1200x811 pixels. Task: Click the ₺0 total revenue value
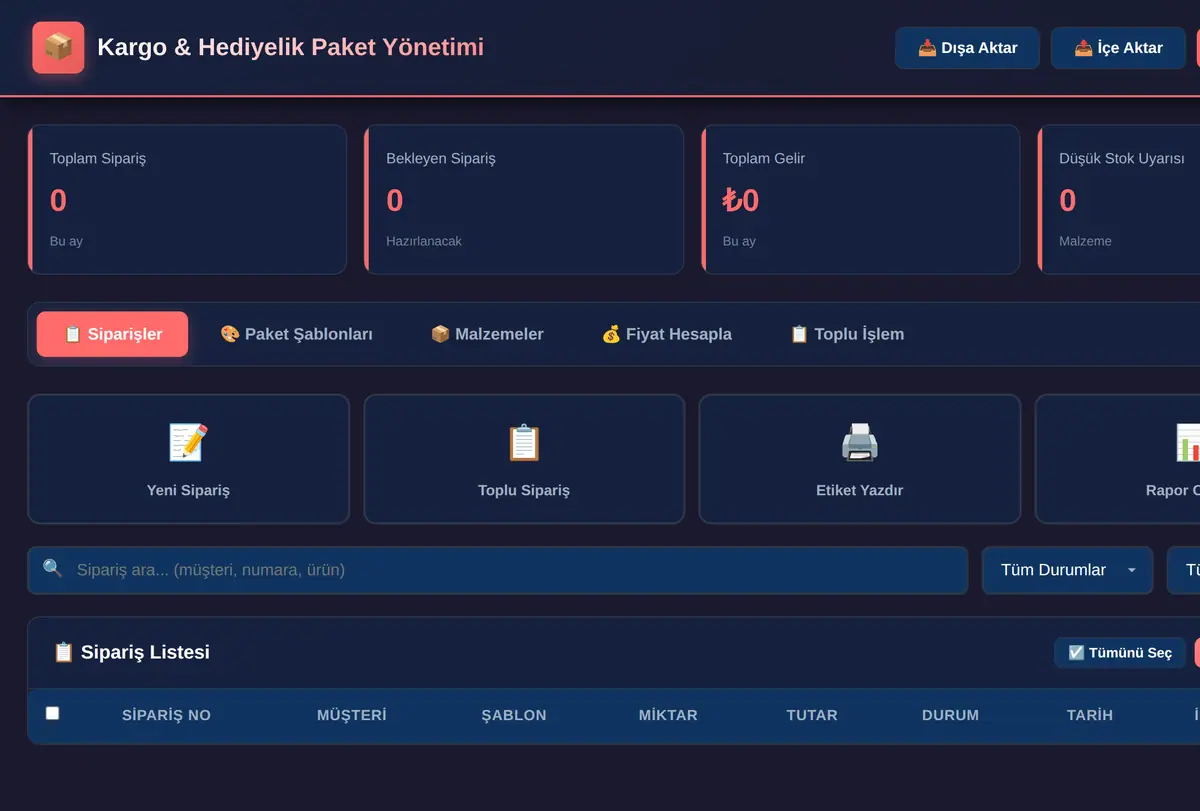(x=741, y=201)
